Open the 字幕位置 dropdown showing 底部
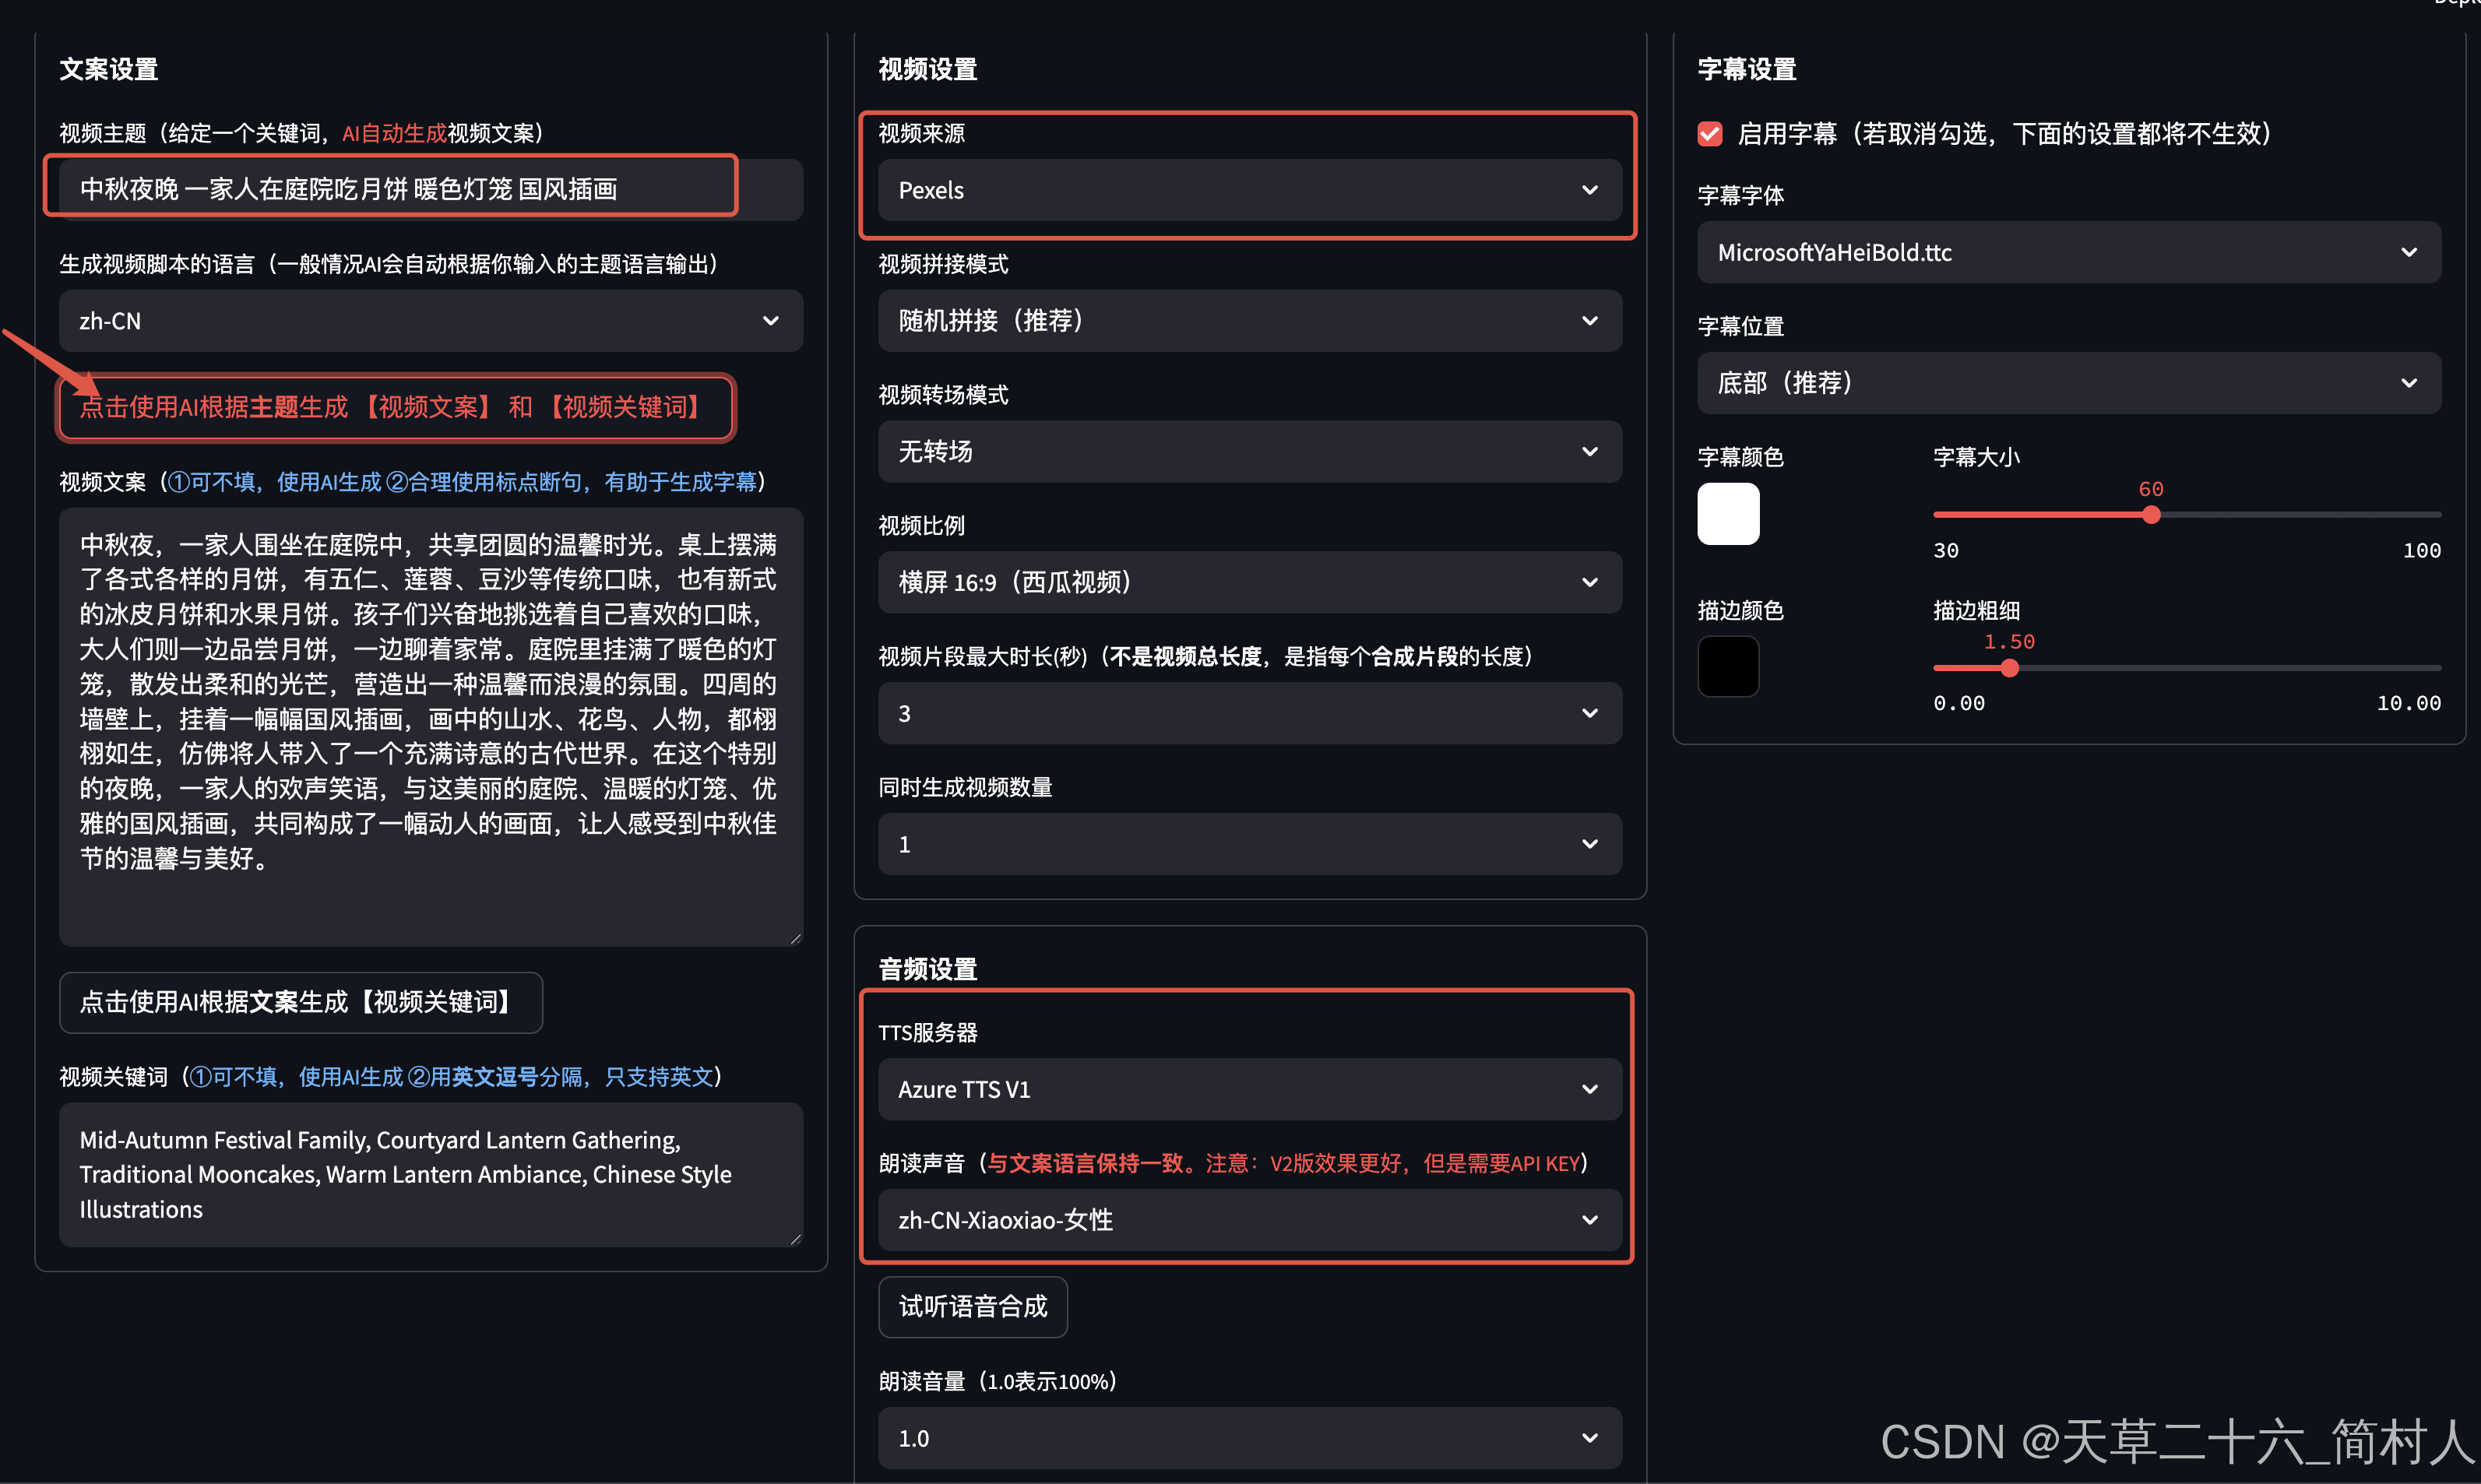2481x1484 pixels. tap(2068, 382)
